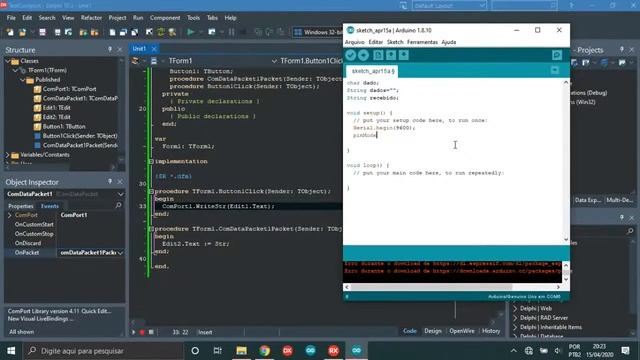Switch to Design view tab
This screenshot has width=640, height=360.
click(x=433, y=331)
